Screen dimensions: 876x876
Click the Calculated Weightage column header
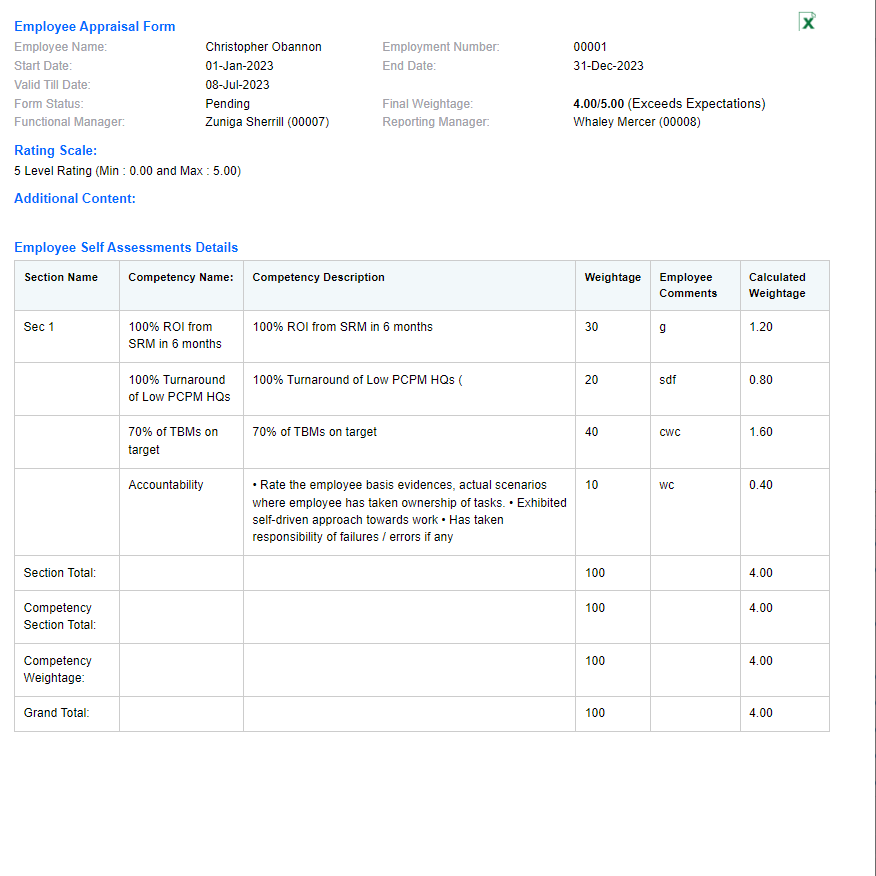777,285
